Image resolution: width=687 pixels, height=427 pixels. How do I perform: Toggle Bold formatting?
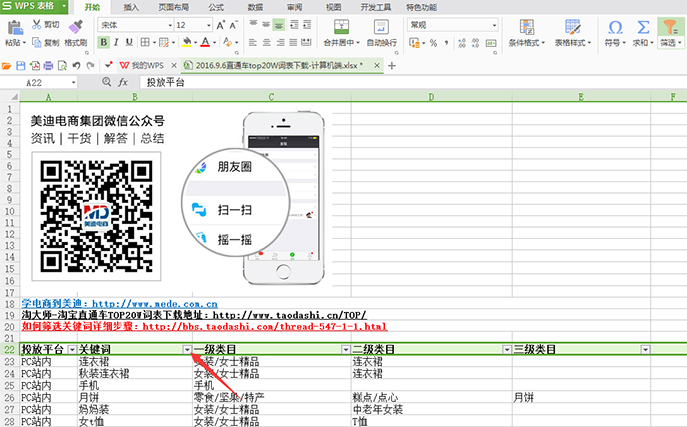(x=103, y=42)
